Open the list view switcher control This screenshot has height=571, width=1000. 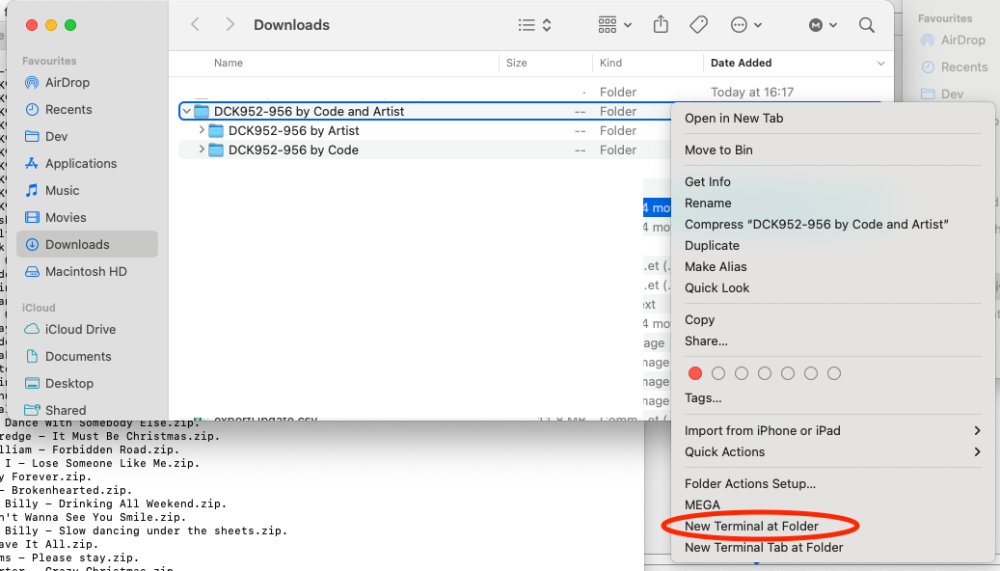point(535,25)
